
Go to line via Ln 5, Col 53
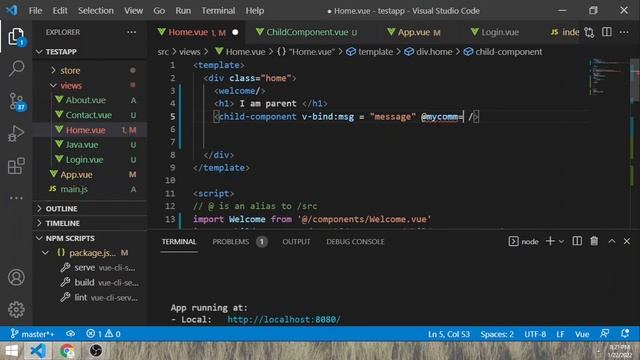pyautogui.click(x=449, y=334)
